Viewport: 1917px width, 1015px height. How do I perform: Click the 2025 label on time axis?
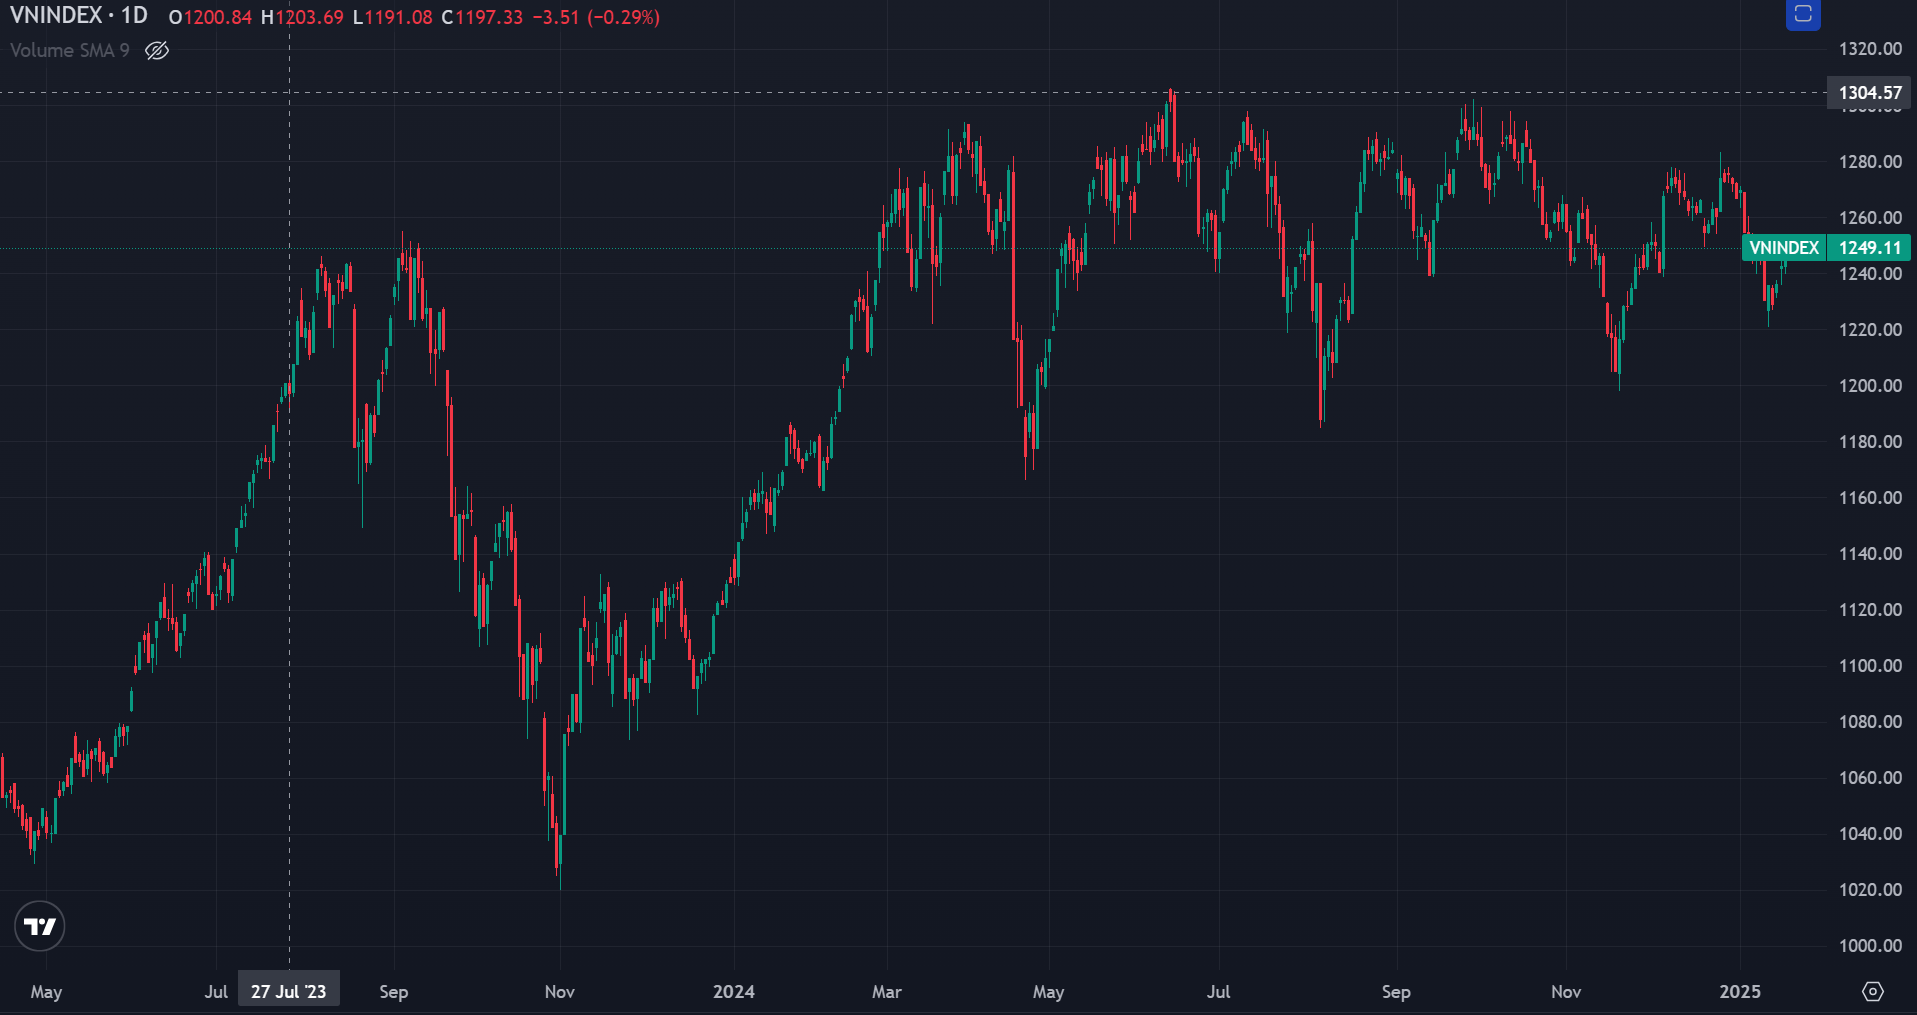coord(1739,991)
